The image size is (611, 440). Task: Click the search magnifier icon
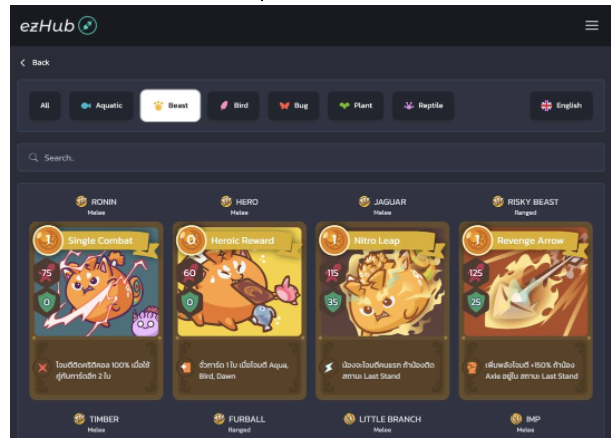pos(34,157)
